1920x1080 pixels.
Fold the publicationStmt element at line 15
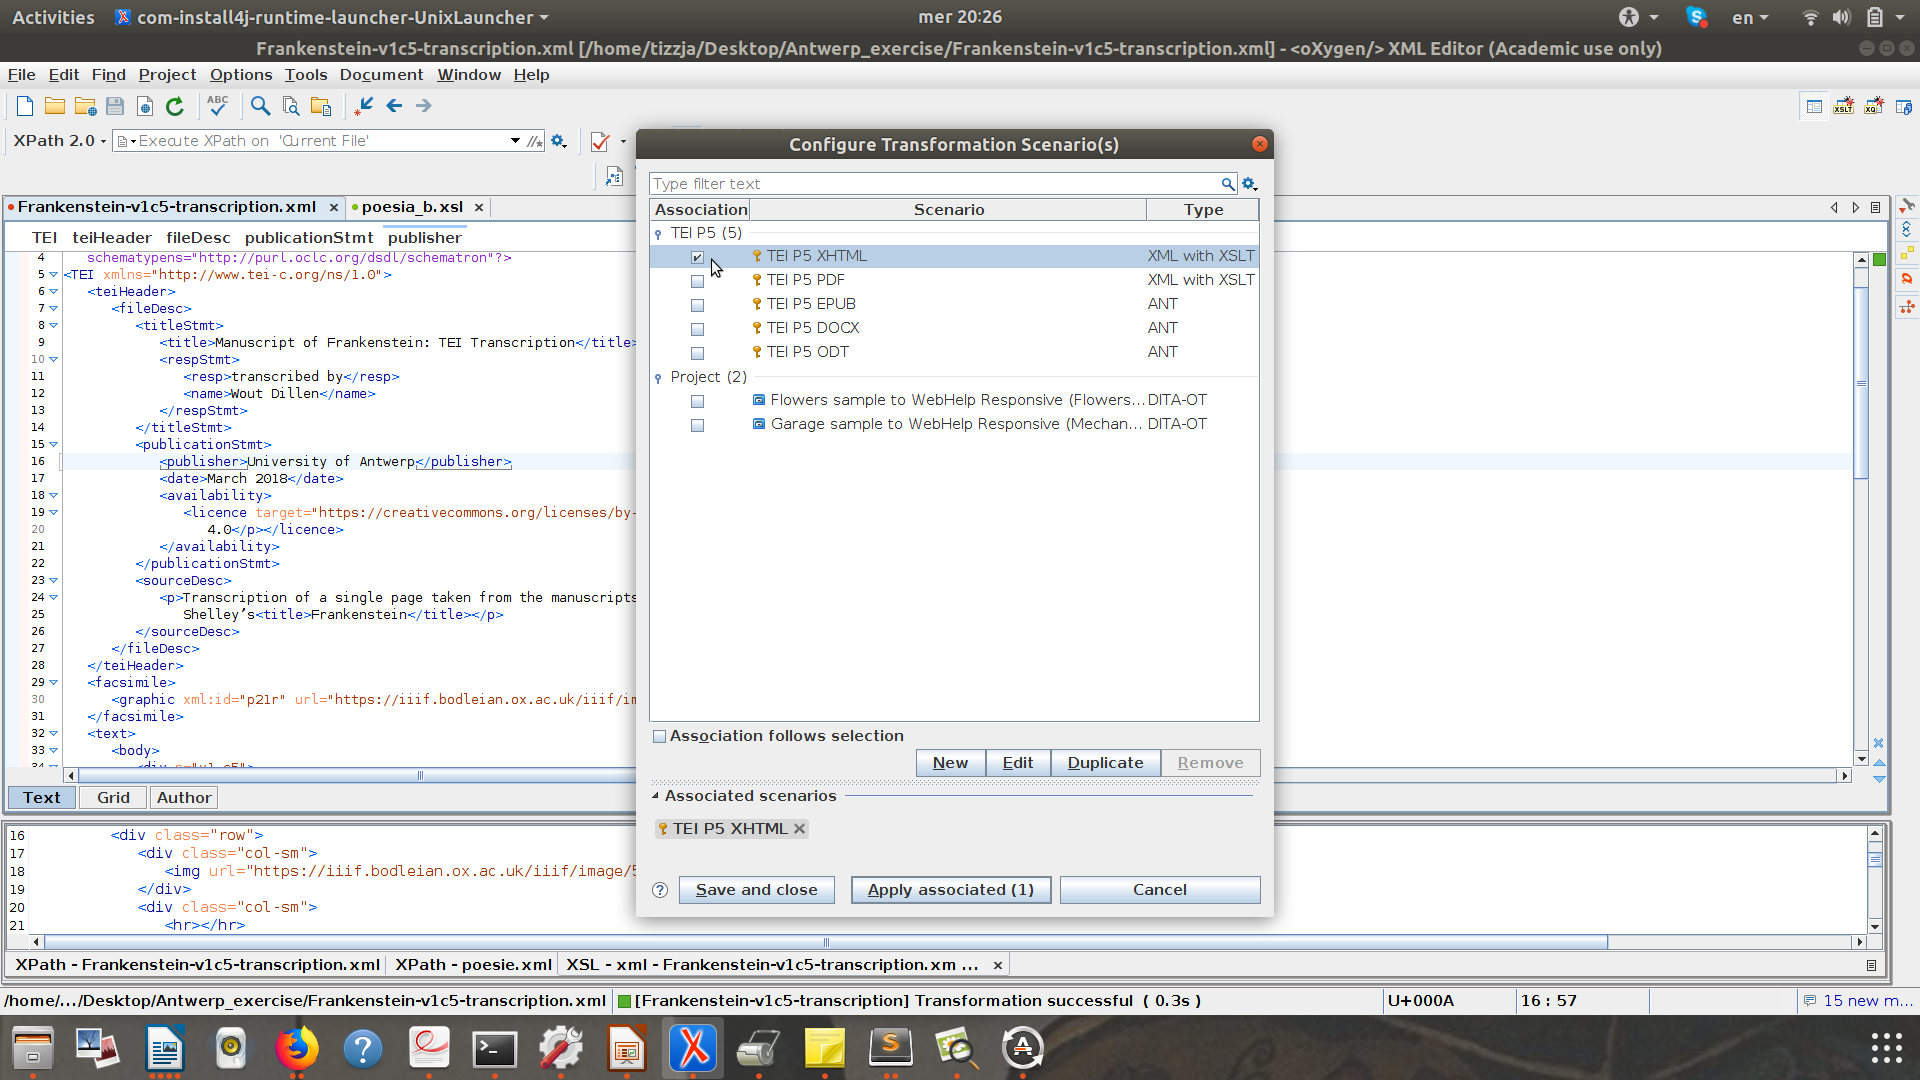click(53, 445)
